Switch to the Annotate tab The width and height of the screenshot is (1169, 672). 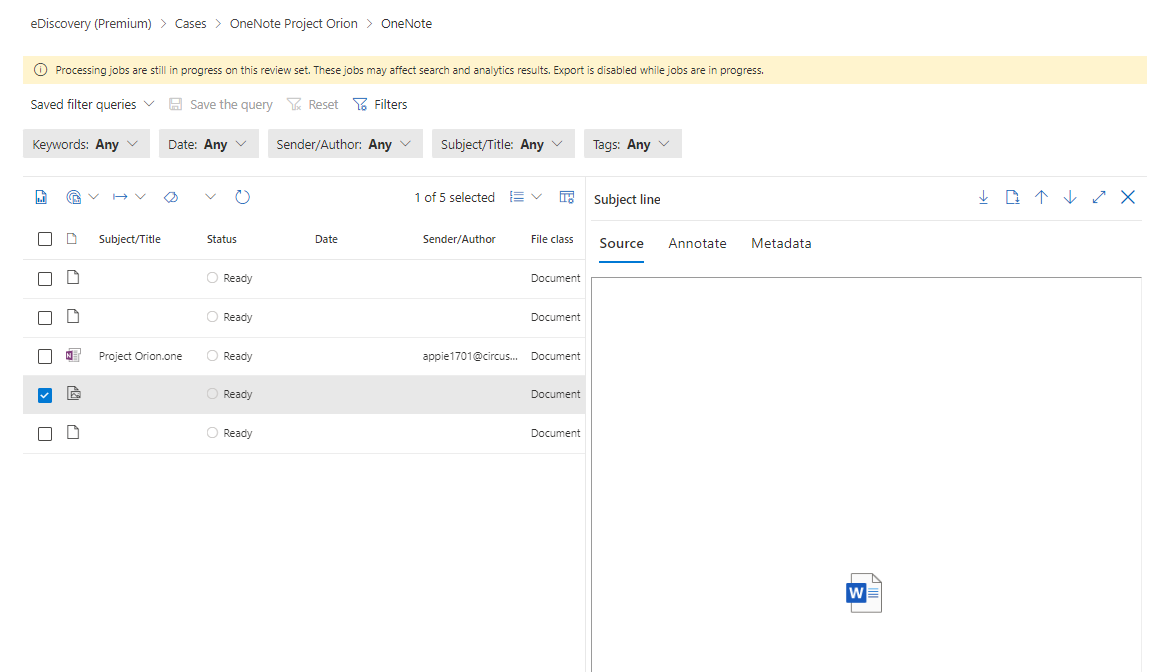697,243
